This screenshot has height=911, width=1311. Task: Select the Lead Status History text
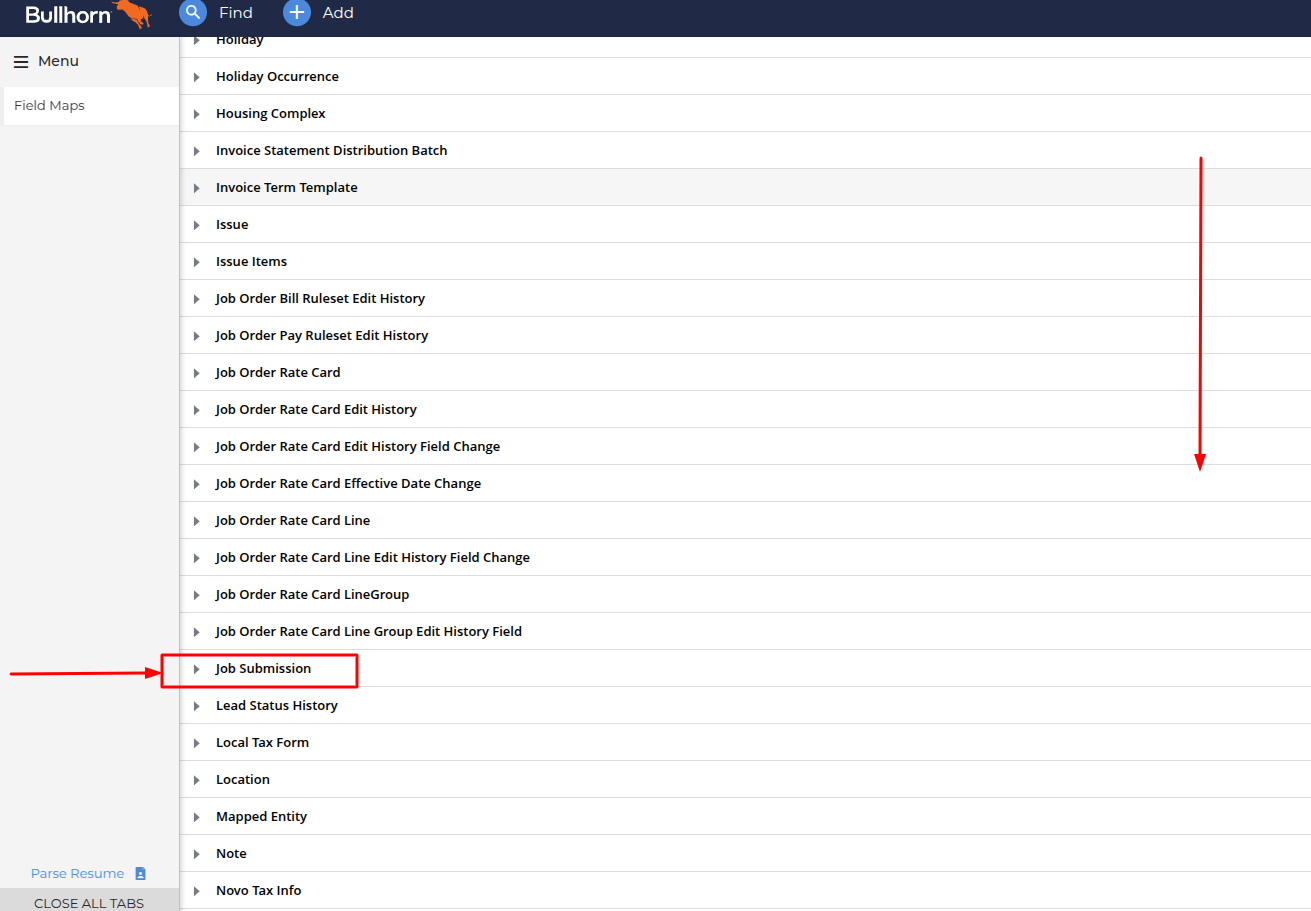(277, 705)
